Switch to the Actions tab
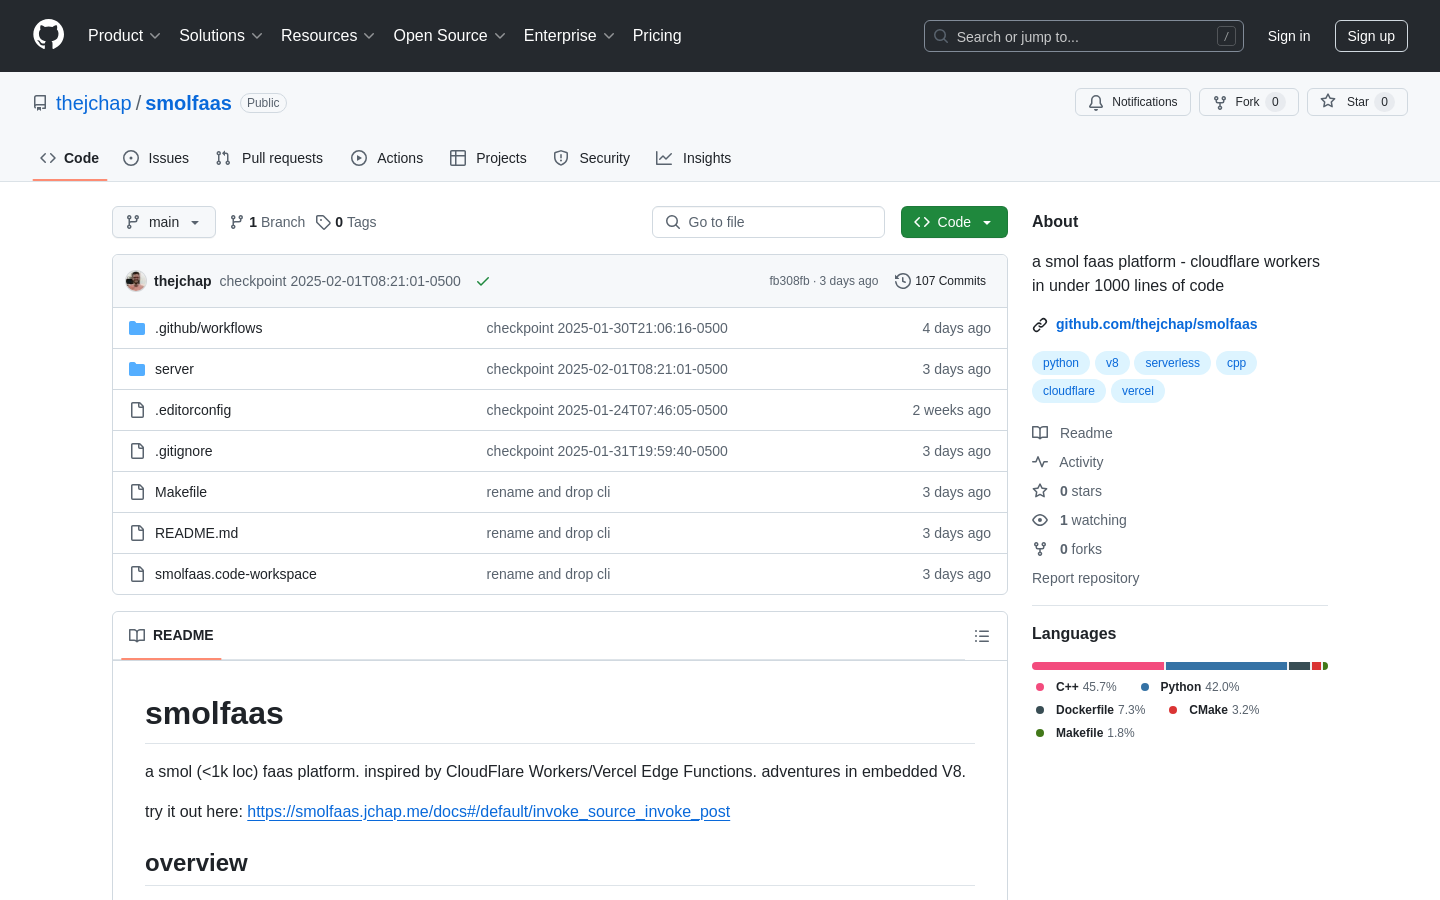Image resolution: width=1440 pixels, height=900 pixels. (x=387, y=158)
